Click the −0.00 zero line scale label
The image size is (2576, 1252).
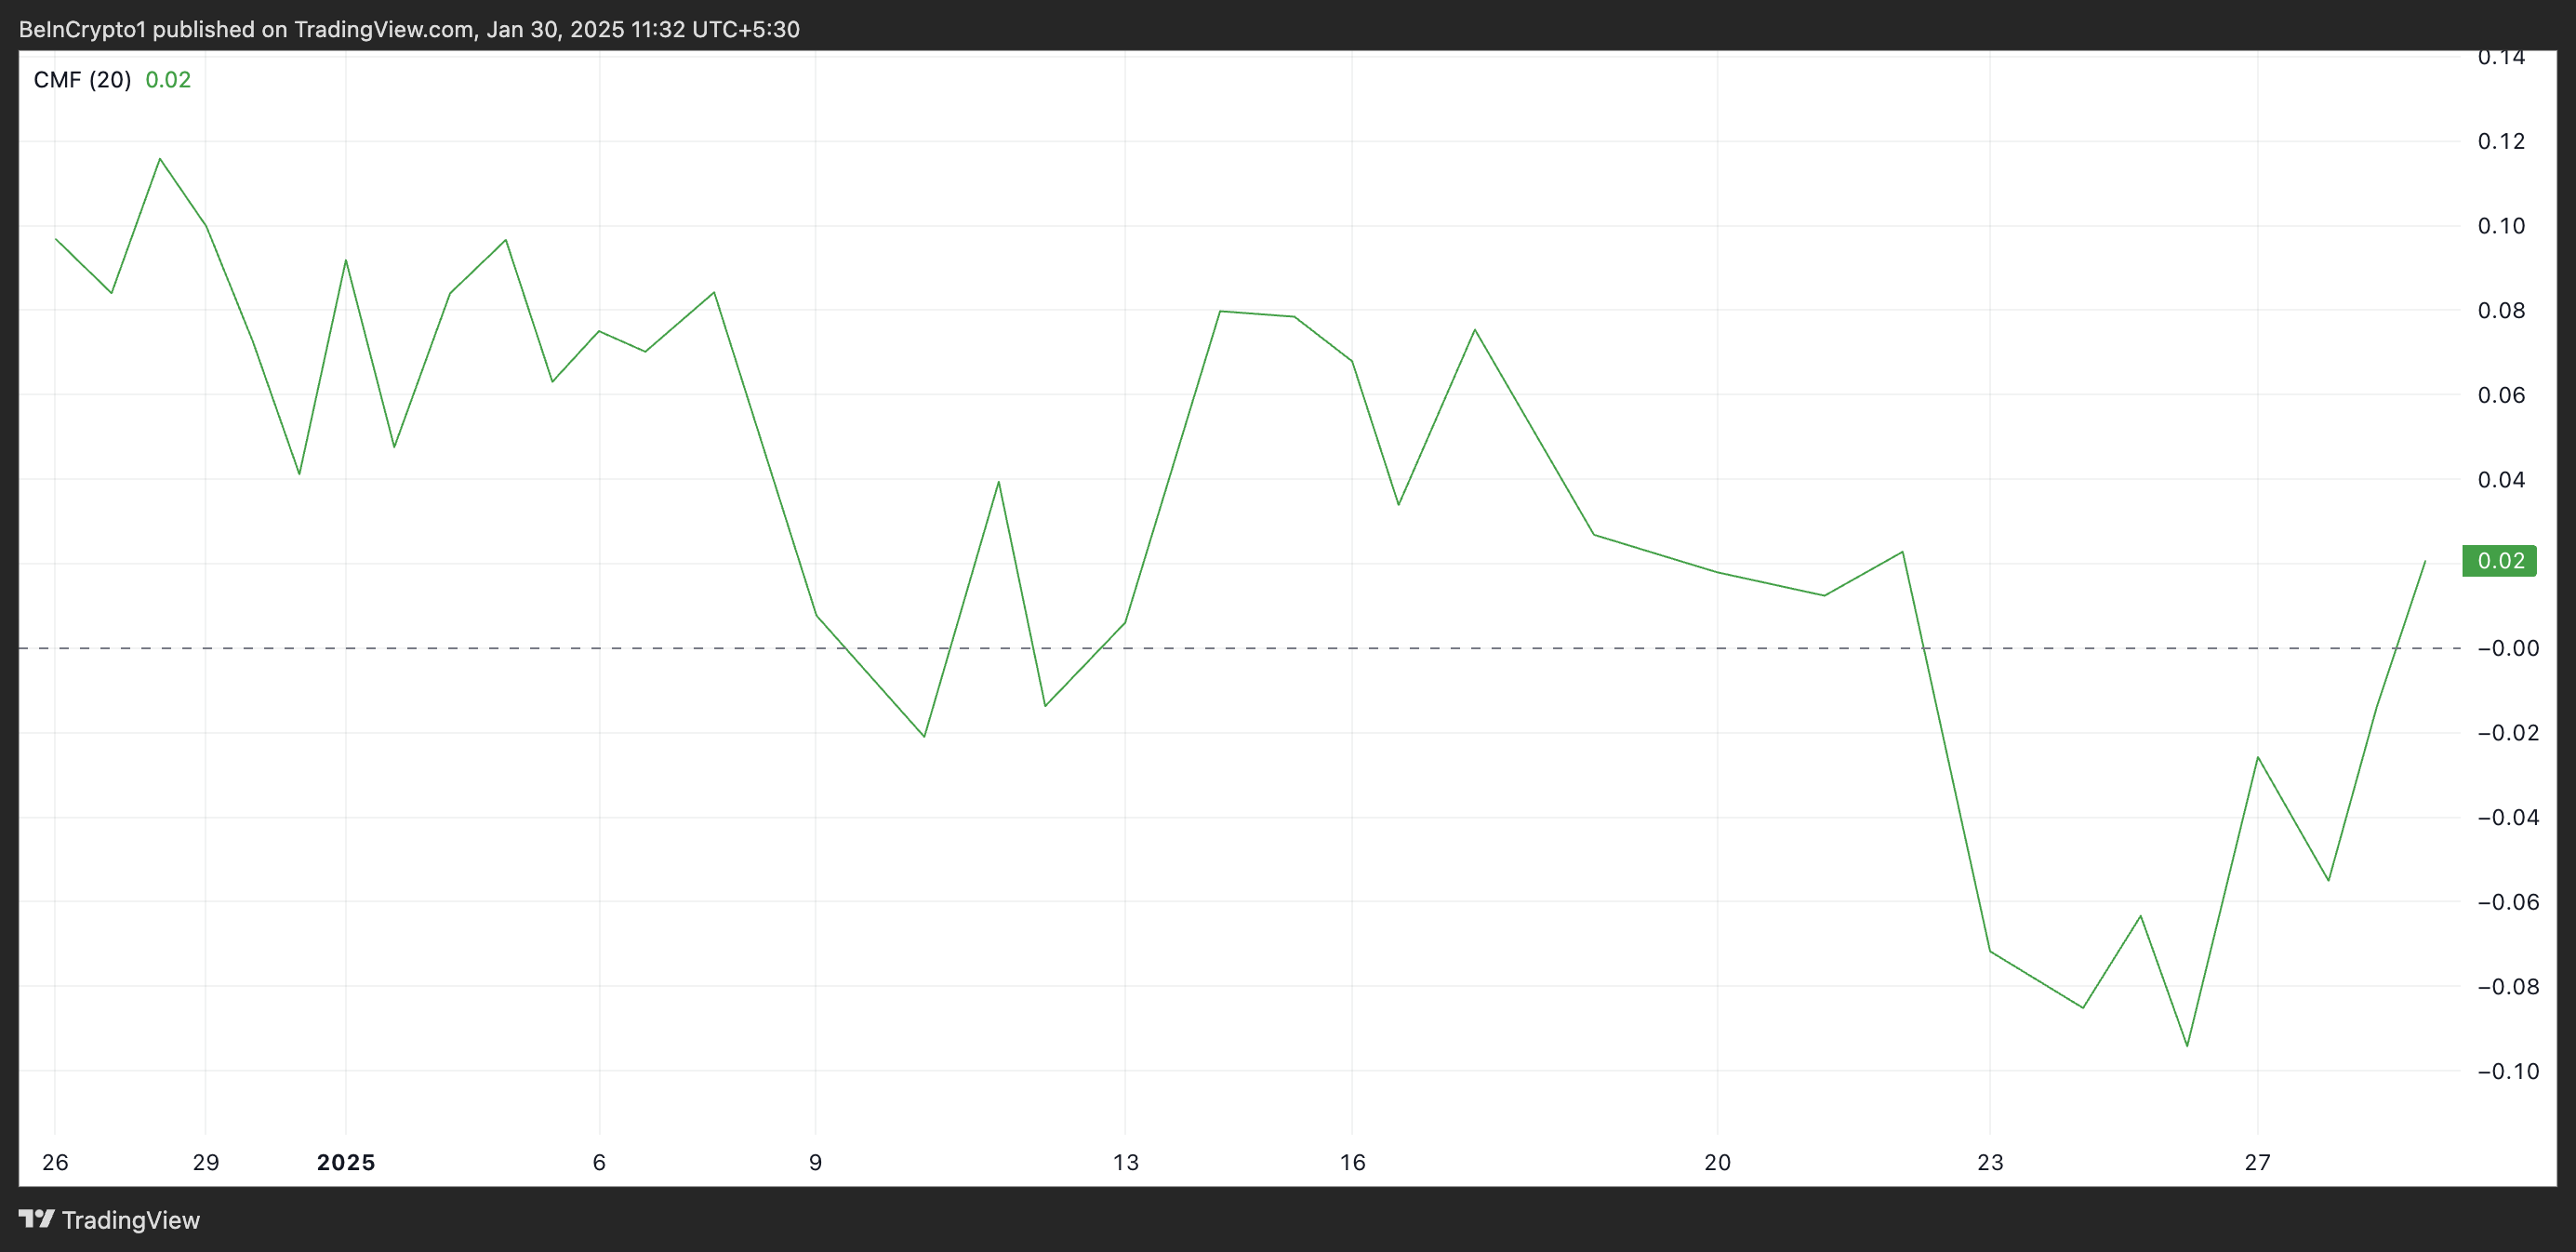2508,648
